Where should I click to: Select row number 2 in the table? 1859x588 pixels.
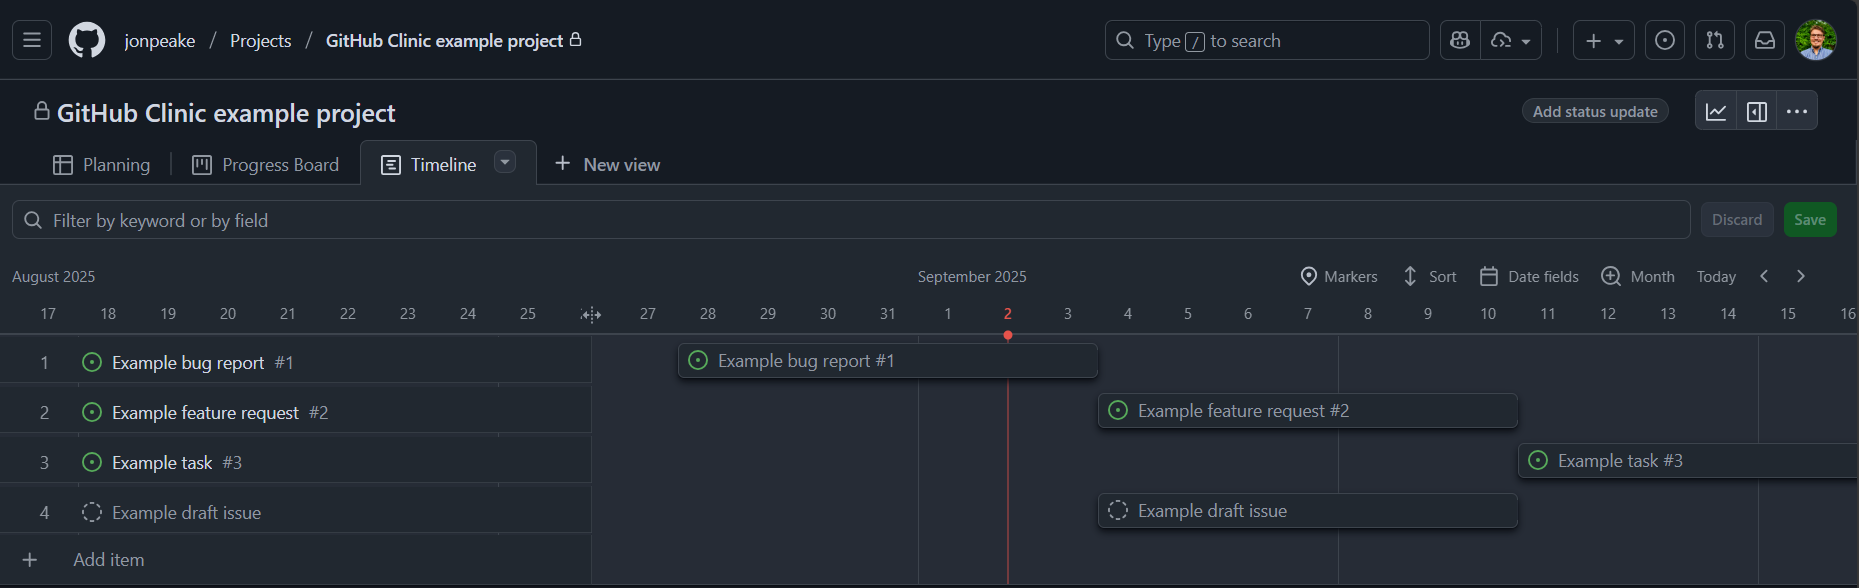pyautogui.click(x=44, y=413)
